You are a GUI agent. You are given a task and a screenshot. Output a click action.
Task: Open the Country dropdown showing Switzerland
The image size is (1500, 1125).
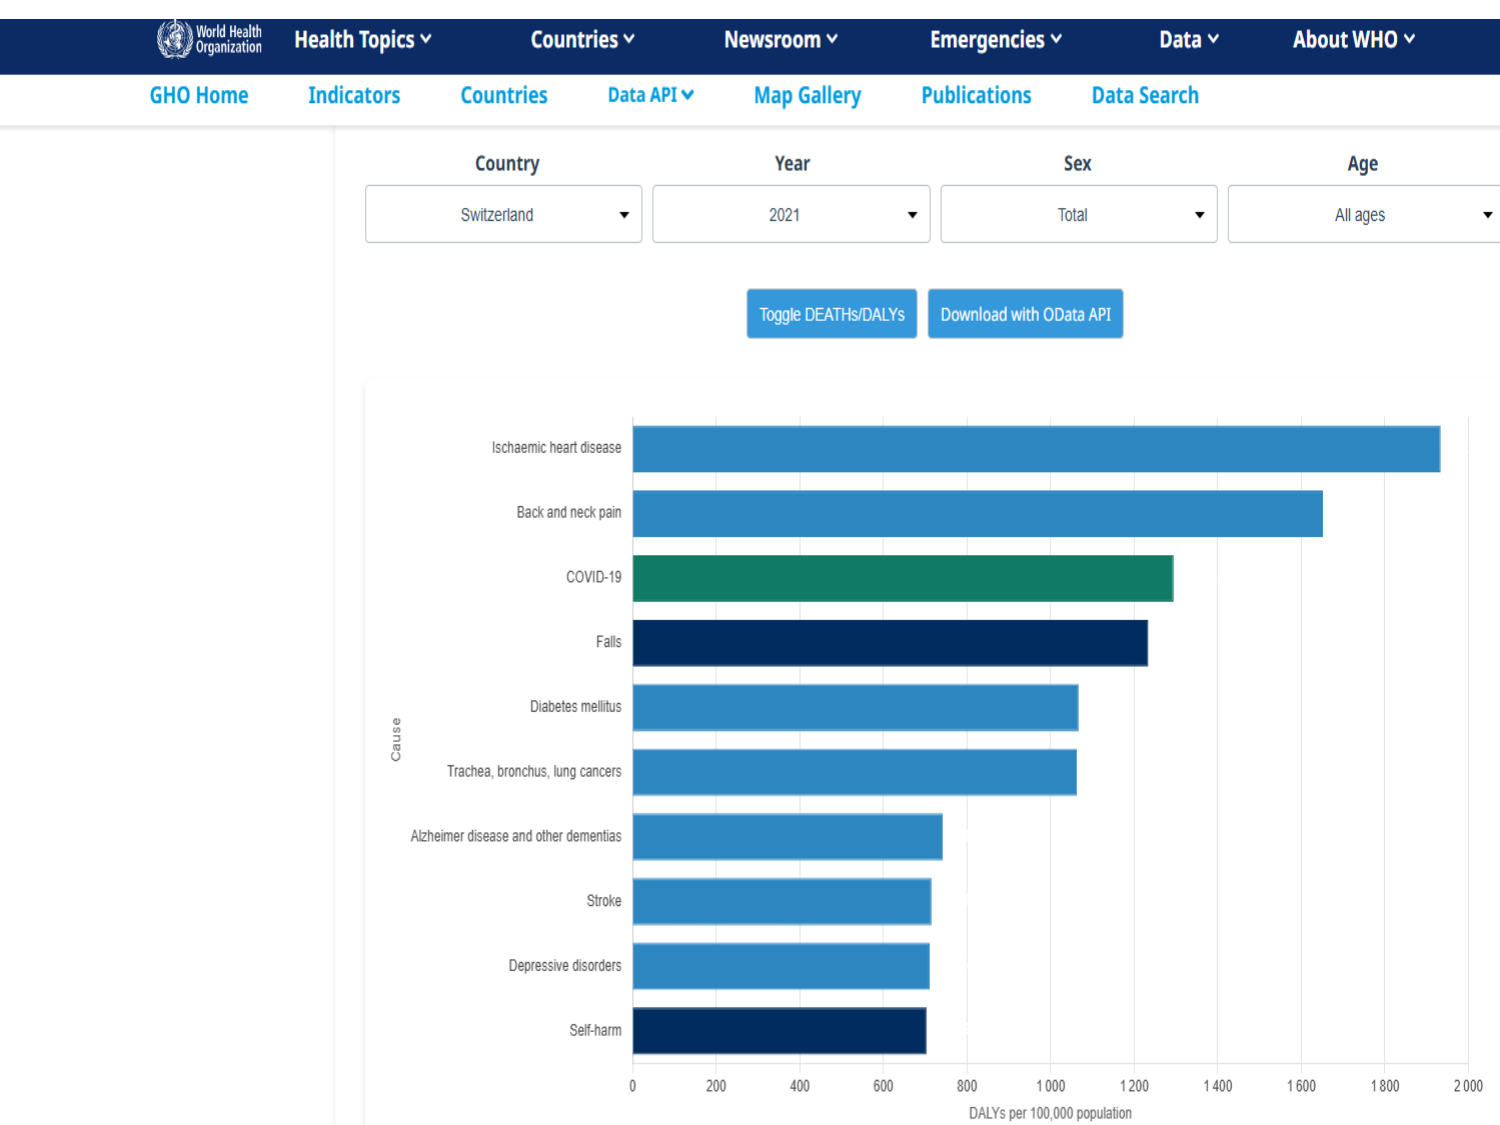point(503,214)
